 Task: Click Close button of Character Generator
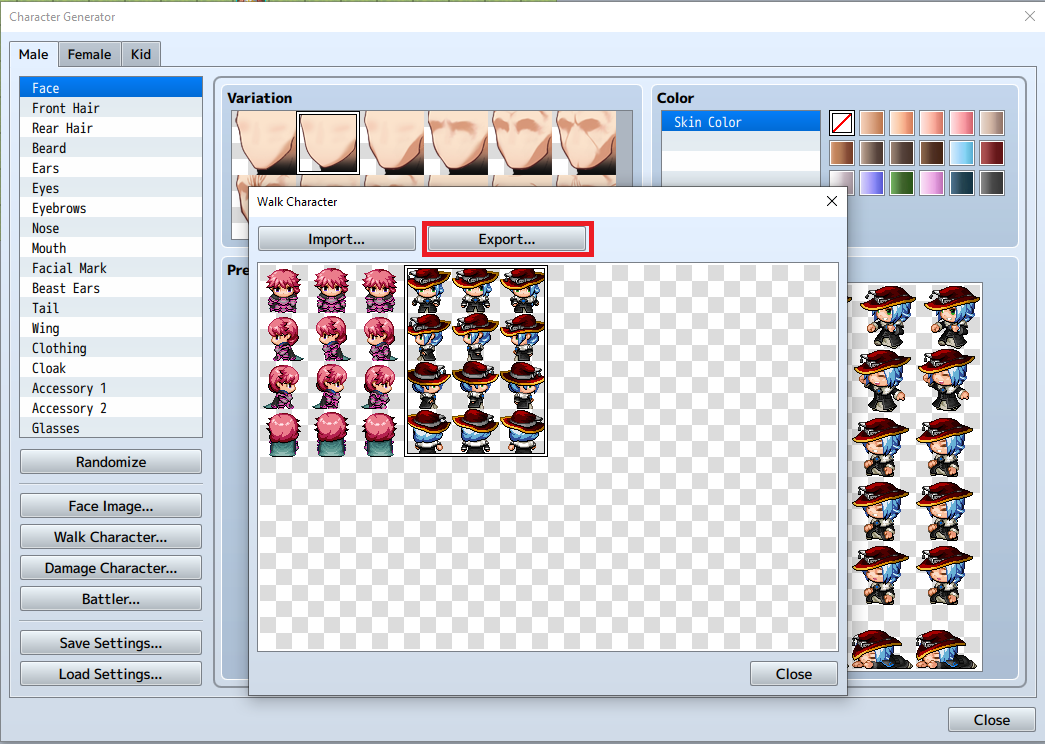tap(992, 719)
